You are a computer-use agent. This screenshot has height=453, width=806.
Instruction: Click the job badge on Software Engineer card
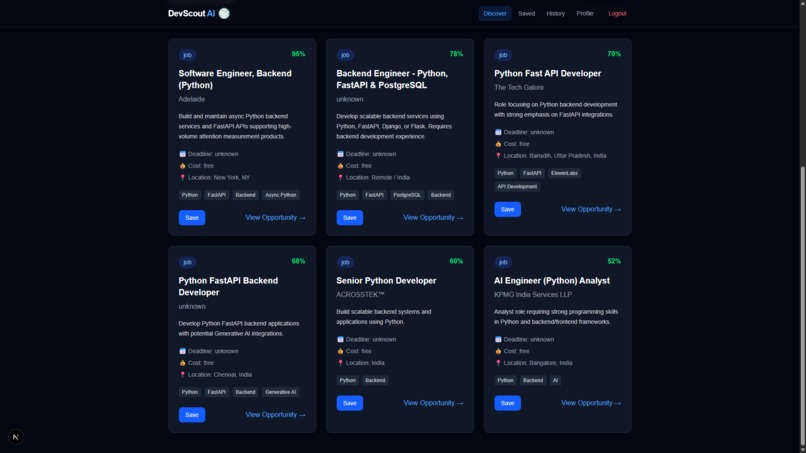click(x=188, y=55)
